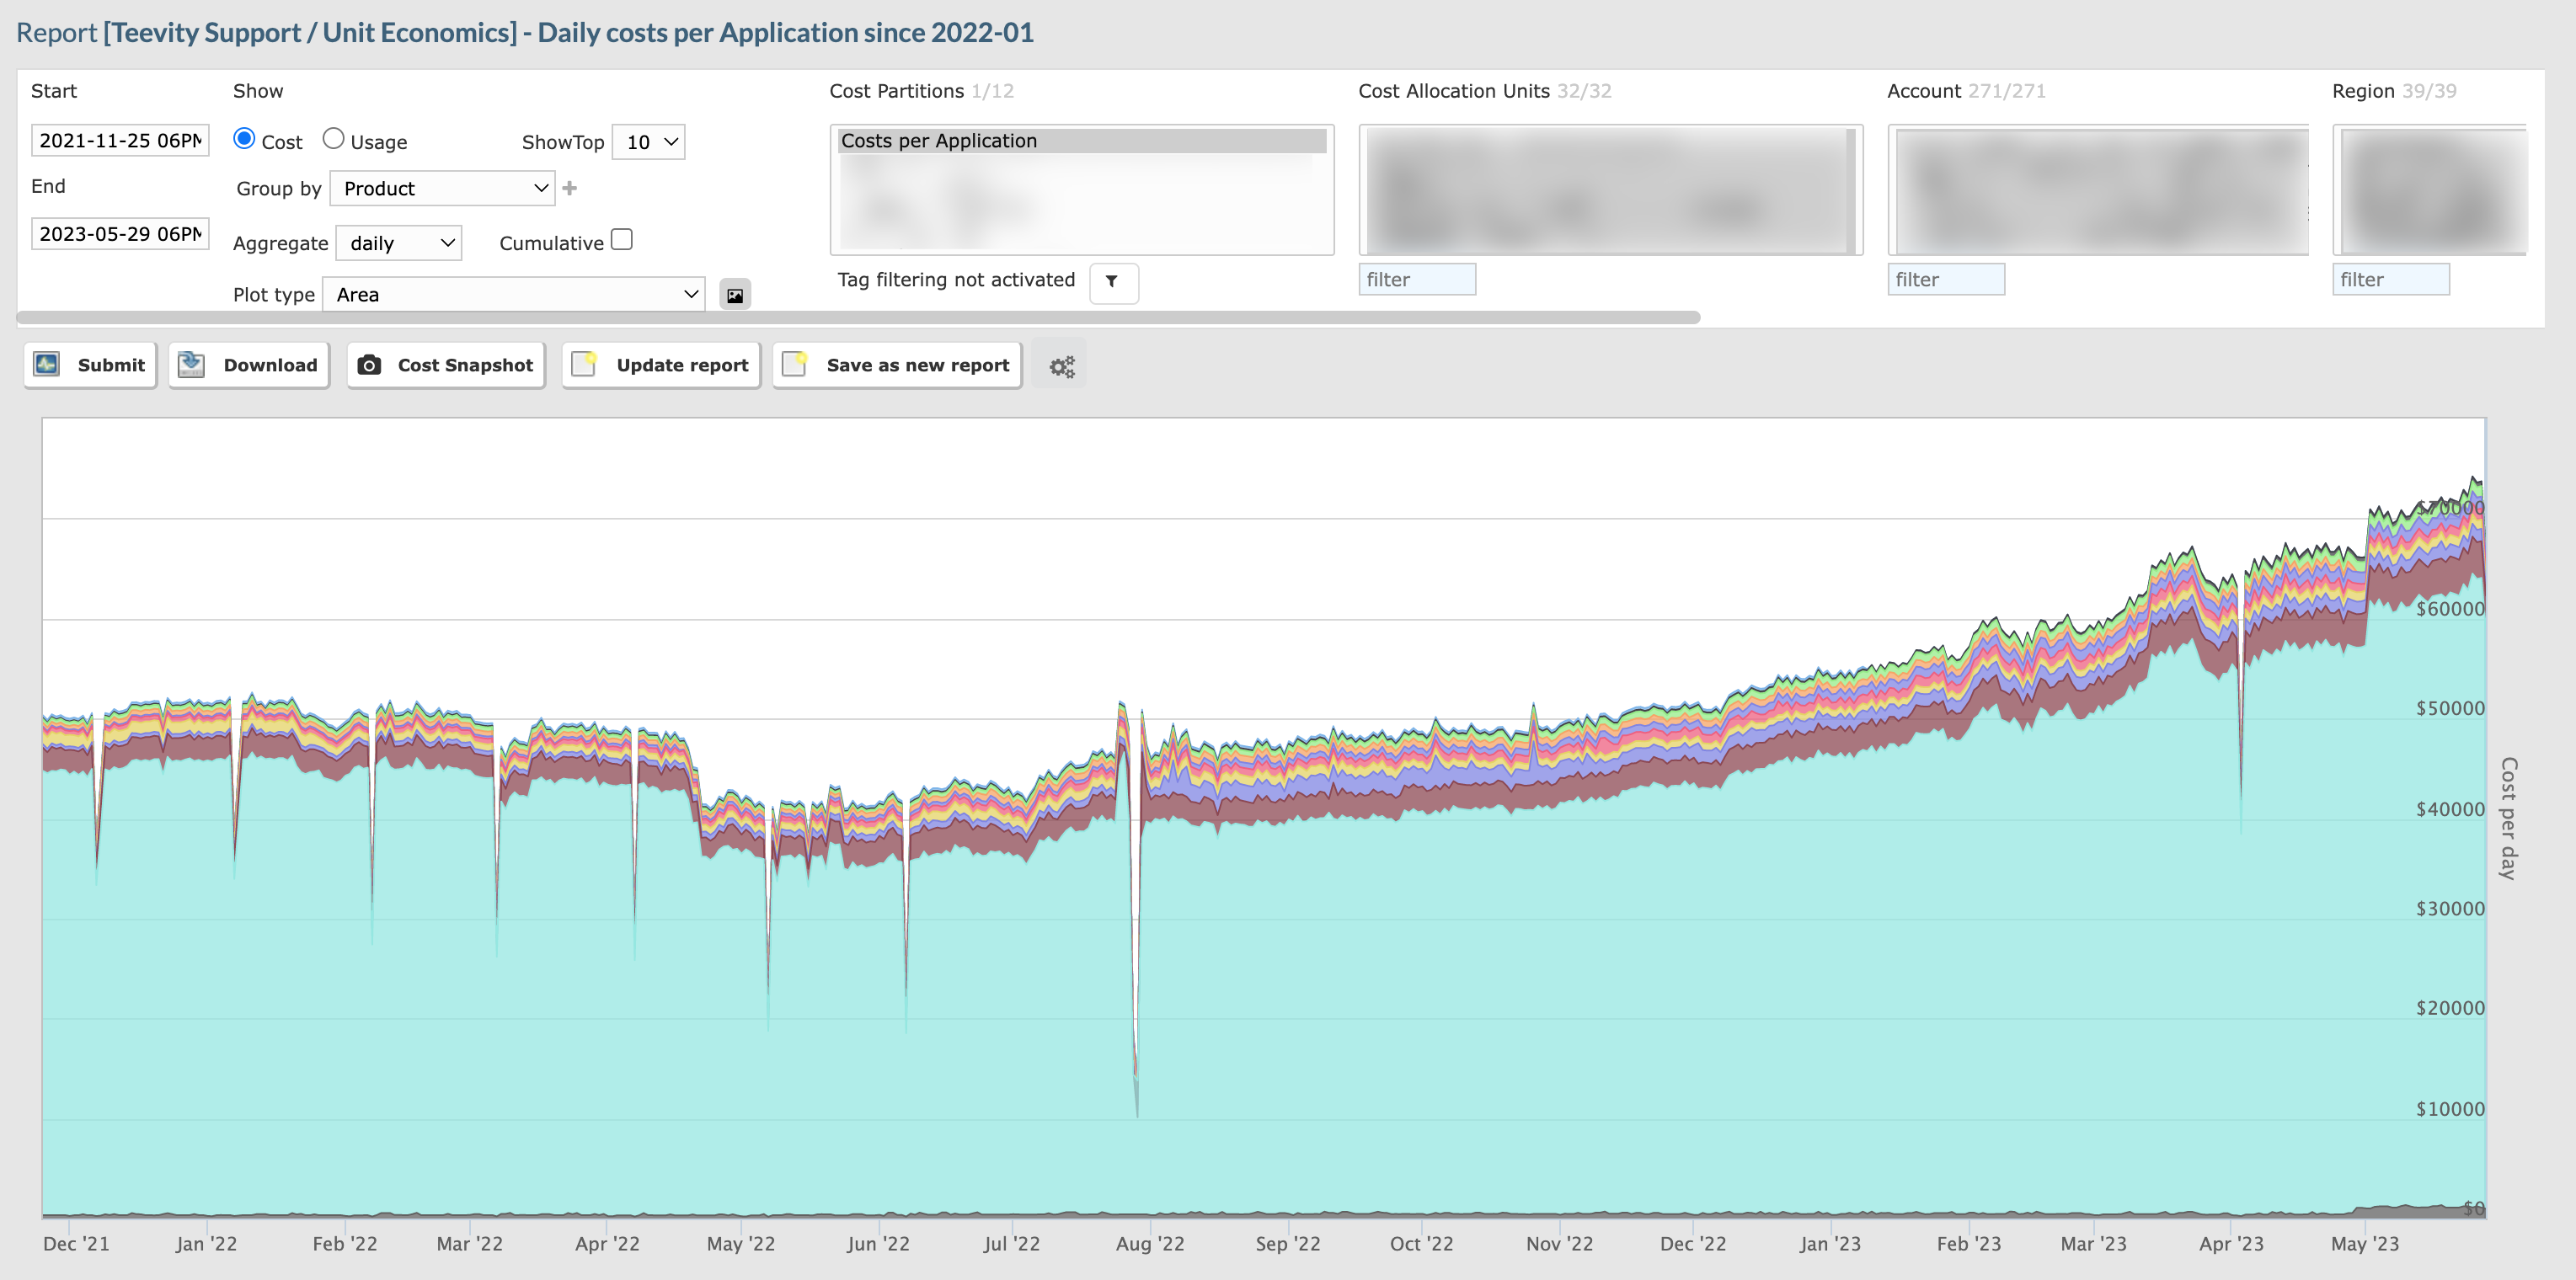2576x1280 pixels.
Task: Open the Group by Product dropdown
Action: click(442, 188)
